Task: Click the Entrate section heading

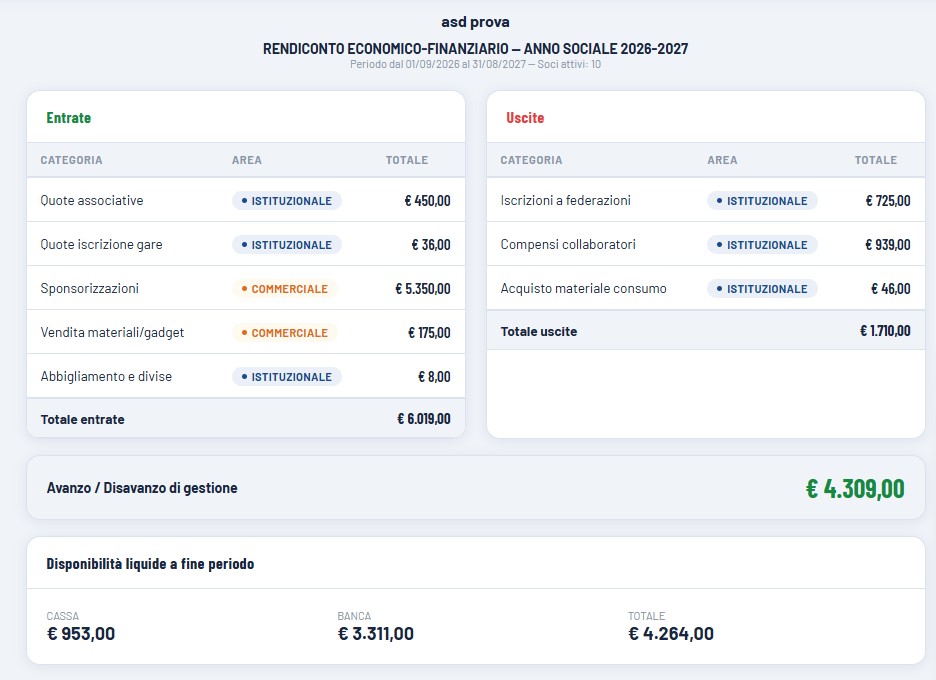Action: (x=69, y=118)
